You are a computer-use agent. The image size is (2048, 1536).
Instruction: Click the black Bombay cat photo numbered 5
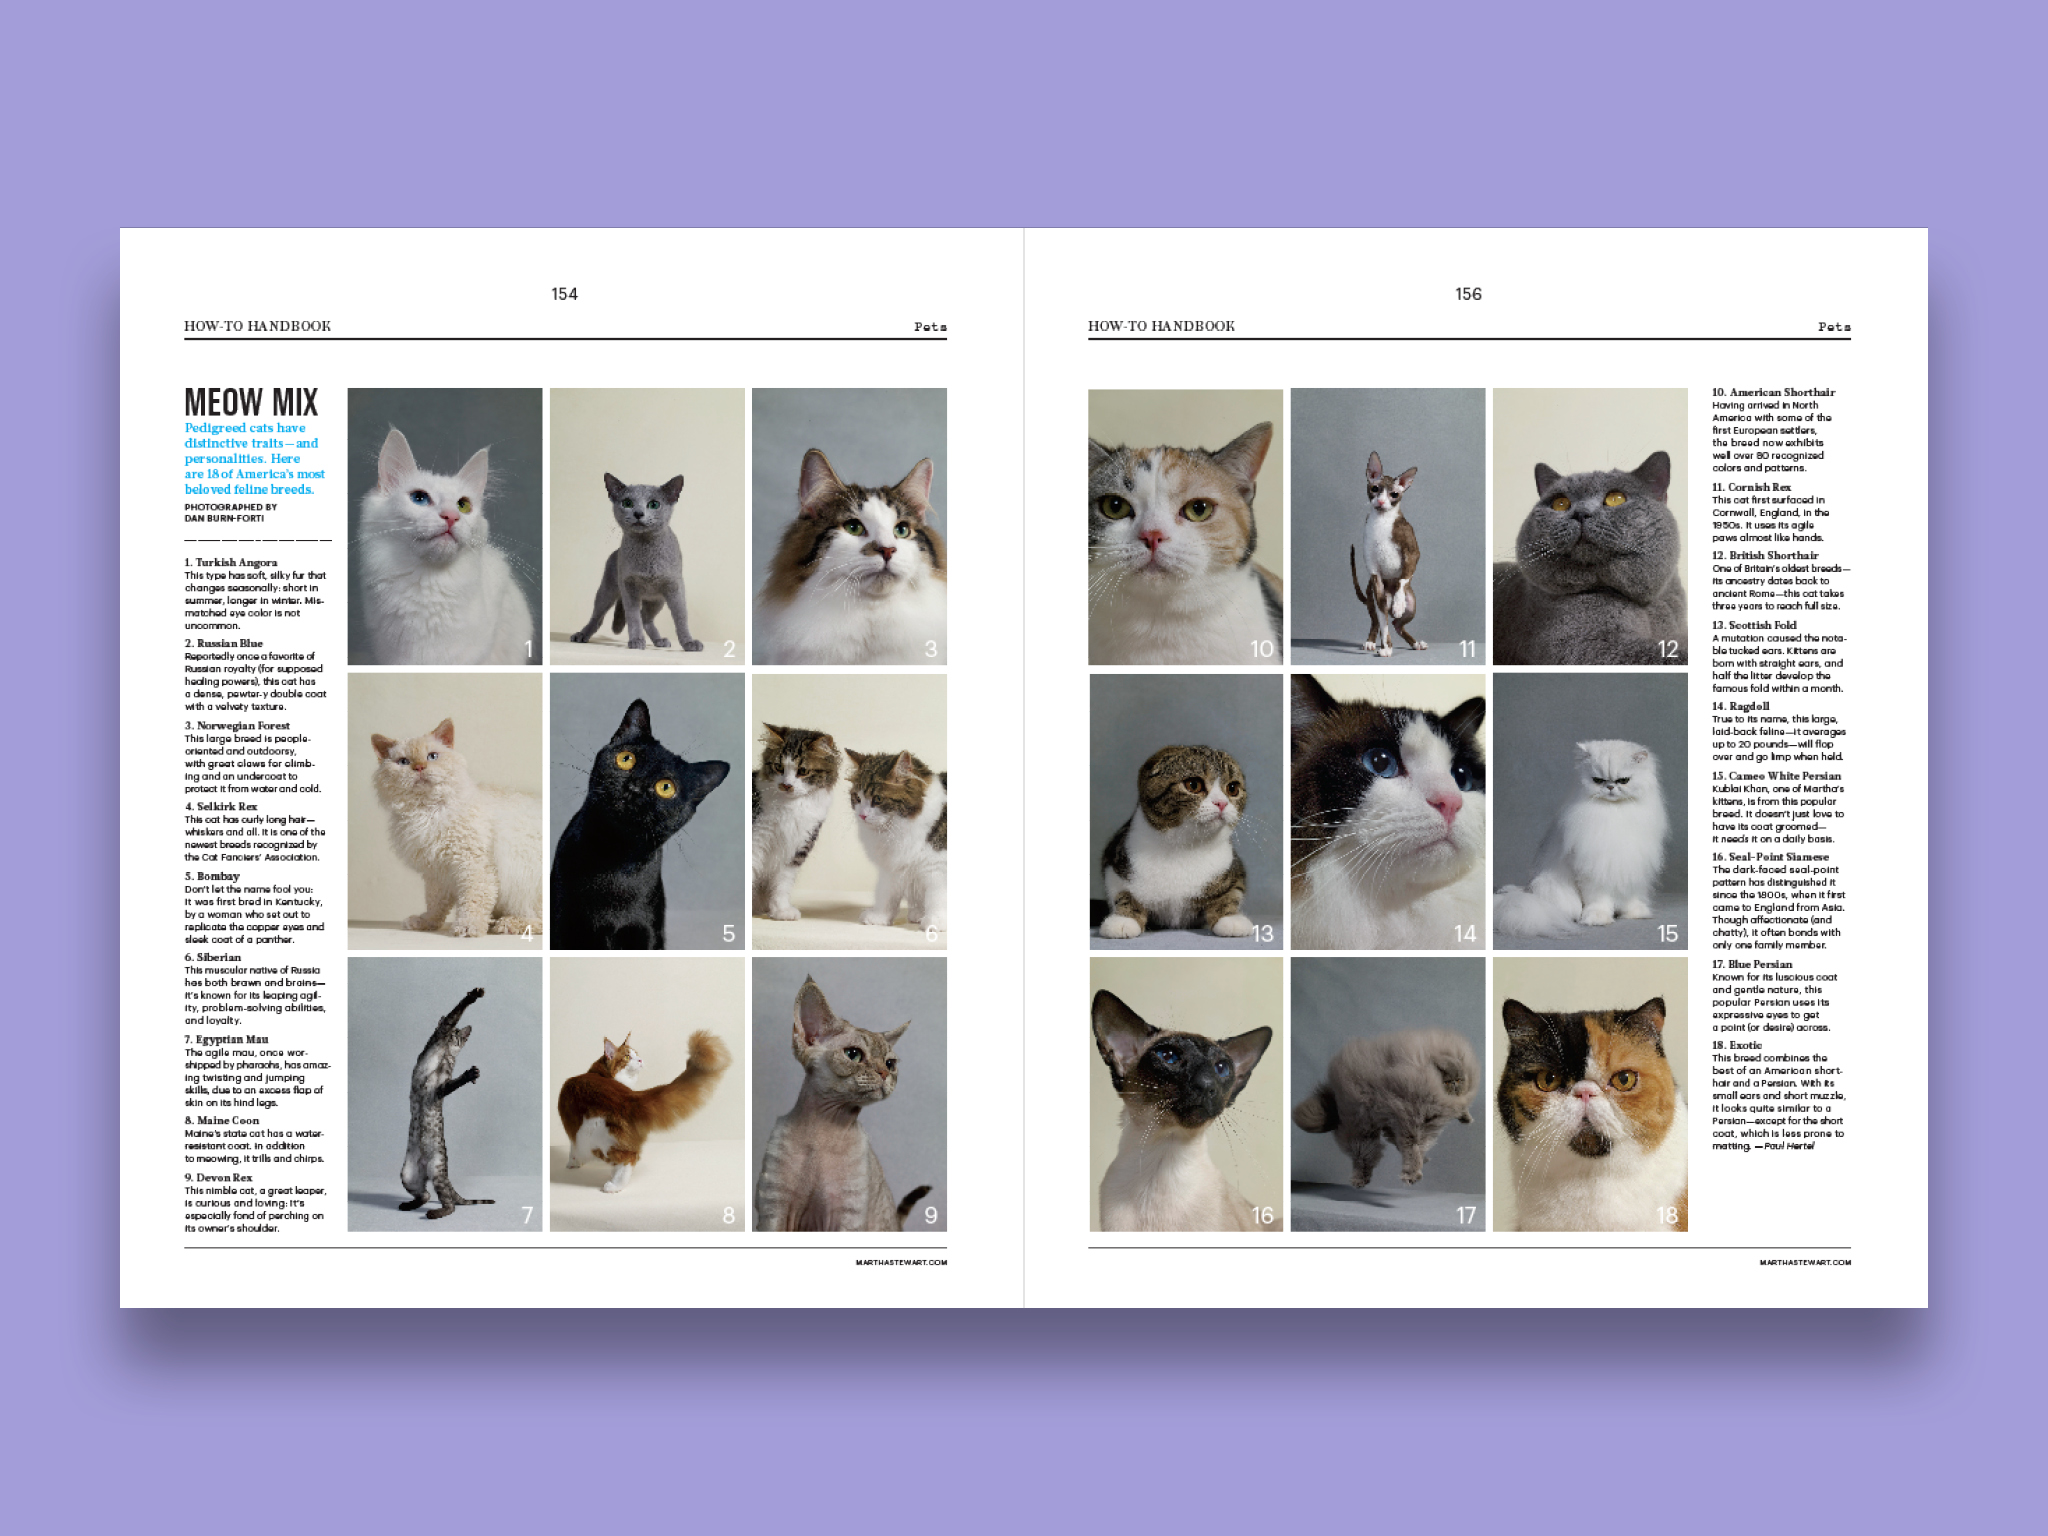tap(647, 811)
